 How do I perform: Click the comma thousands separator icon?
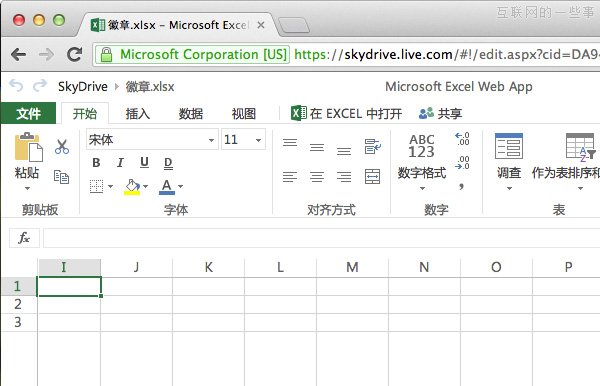pos(461,186)
